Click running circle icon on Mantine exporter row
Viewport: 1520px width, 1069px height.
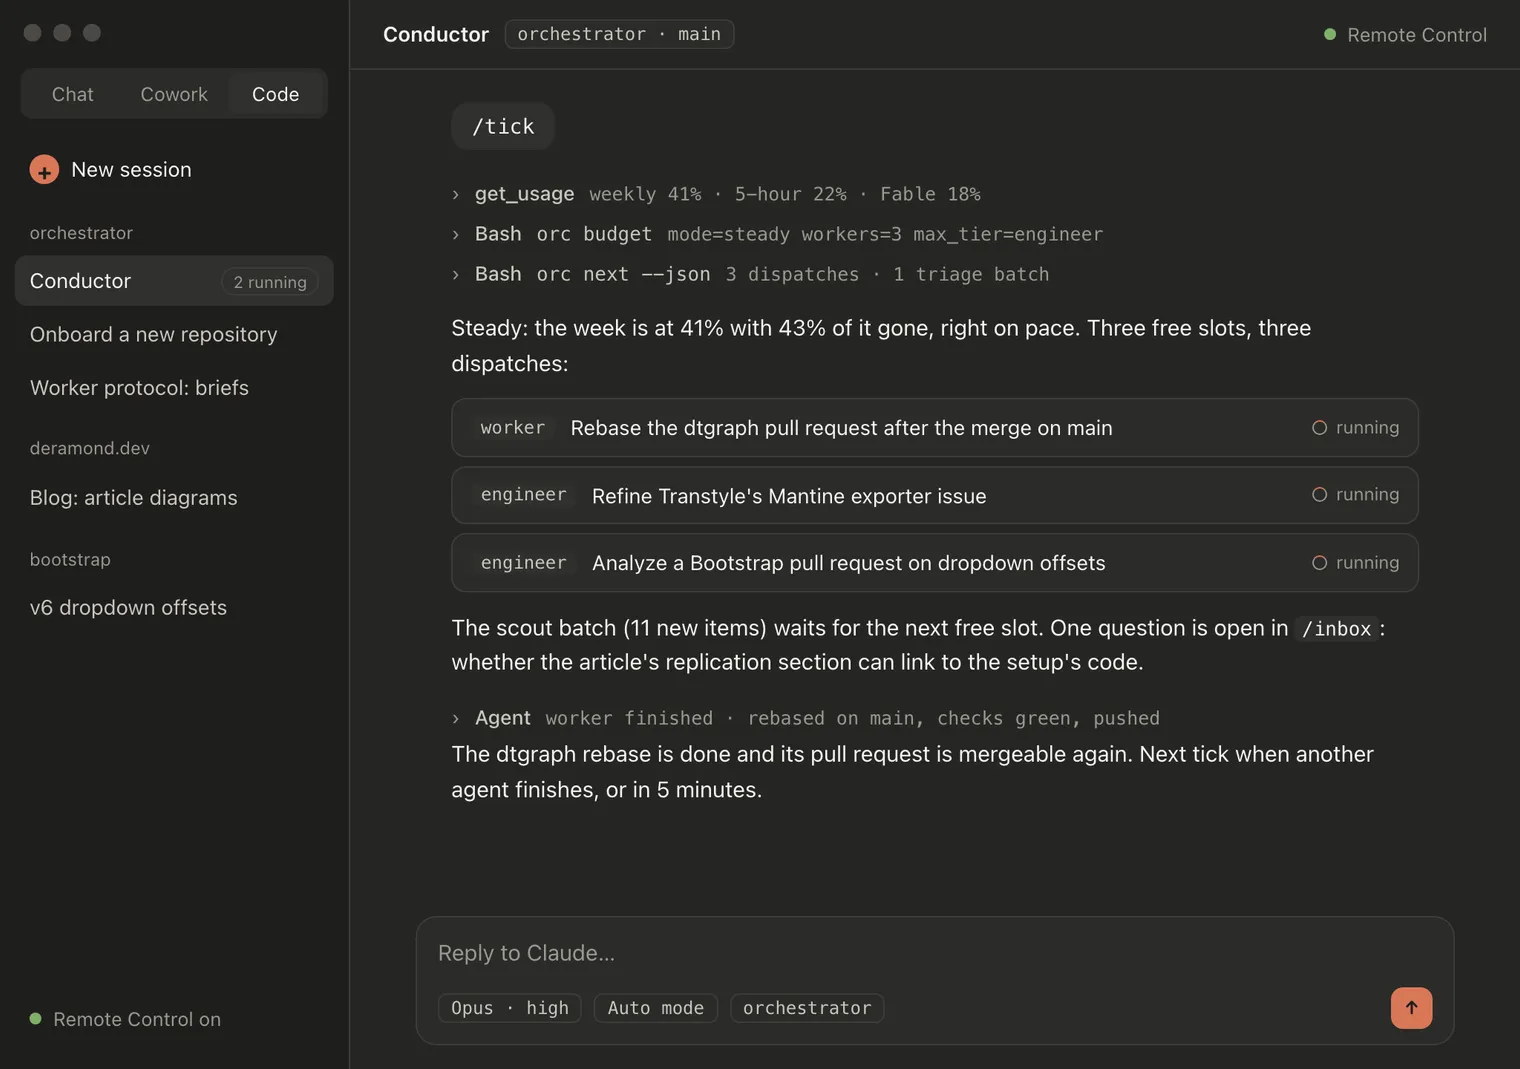coord(1319,495)
